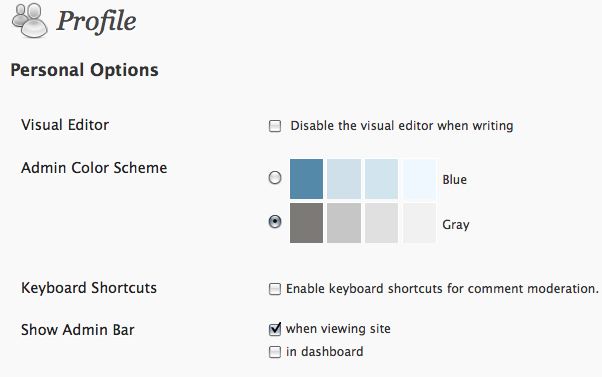The image size is (602, 377).
Task: Click the Profile users icon
Action: point(30,20)
